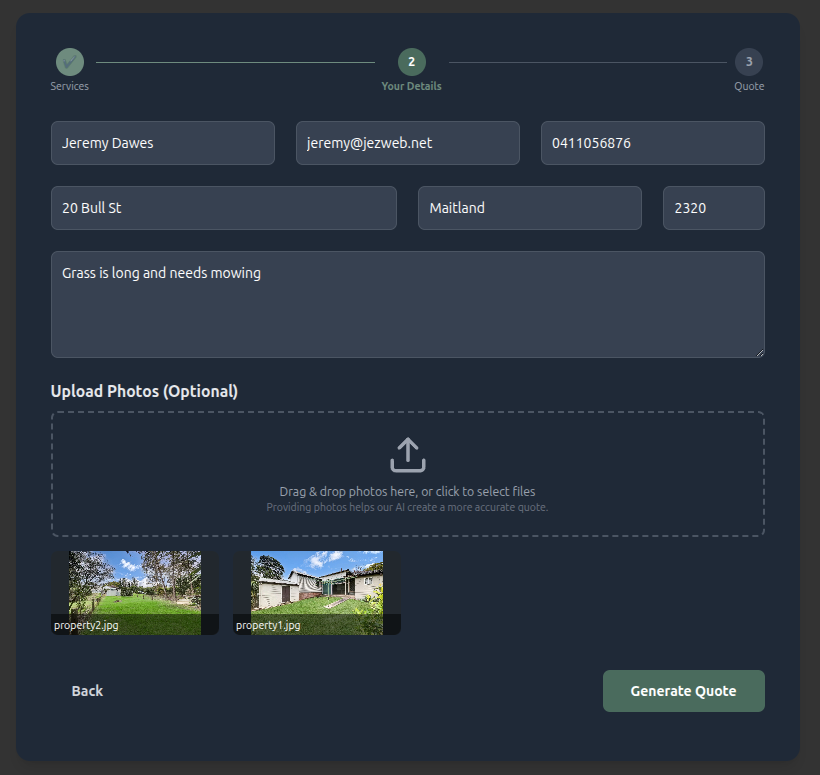Click the completed Services step checkmark icon
This screenshot has width=820, height=775.
coord(69,62)
